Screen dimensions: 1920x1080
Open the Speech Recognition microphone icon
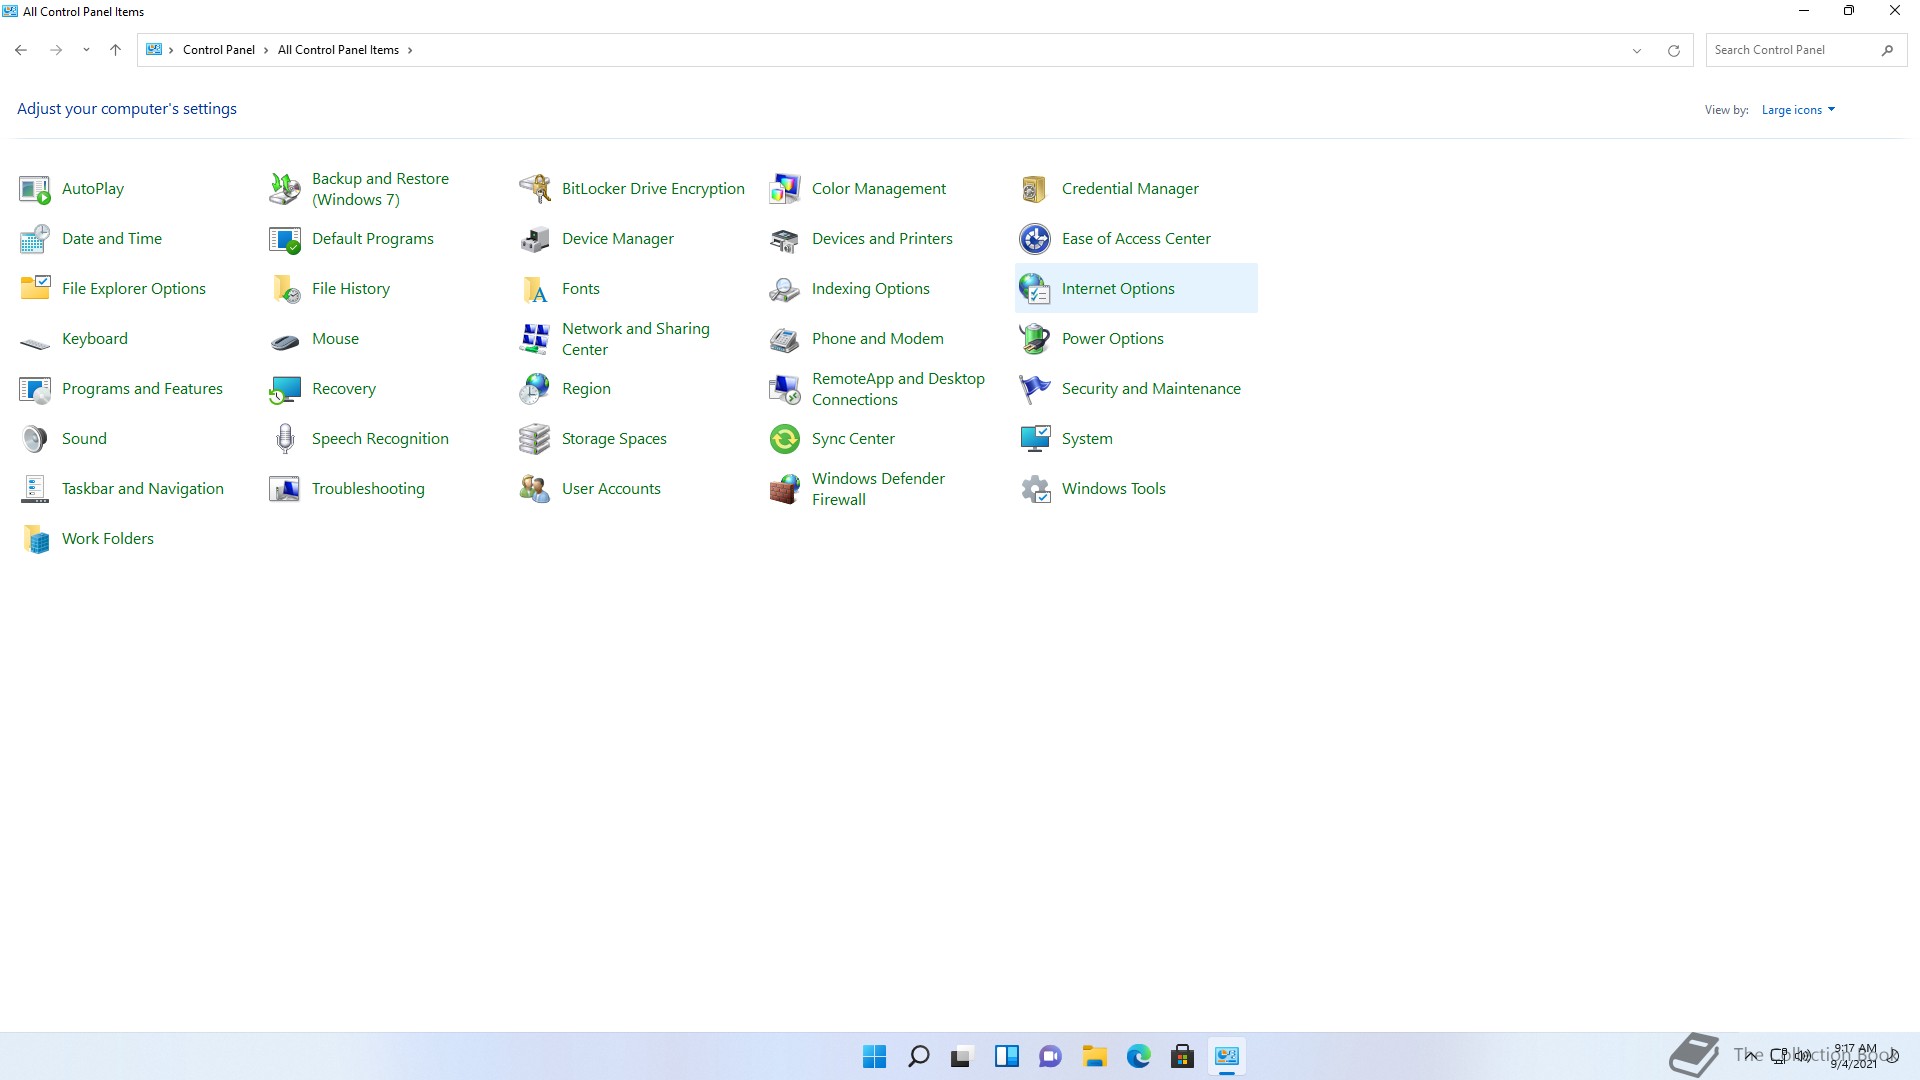click(x=285, y=439)
